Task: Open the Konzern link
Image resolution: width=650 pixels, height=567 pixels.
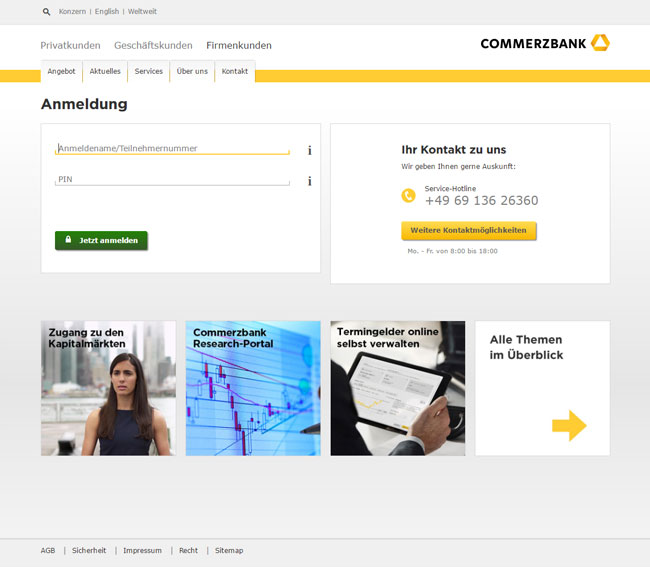Action: tap(72, 12)
